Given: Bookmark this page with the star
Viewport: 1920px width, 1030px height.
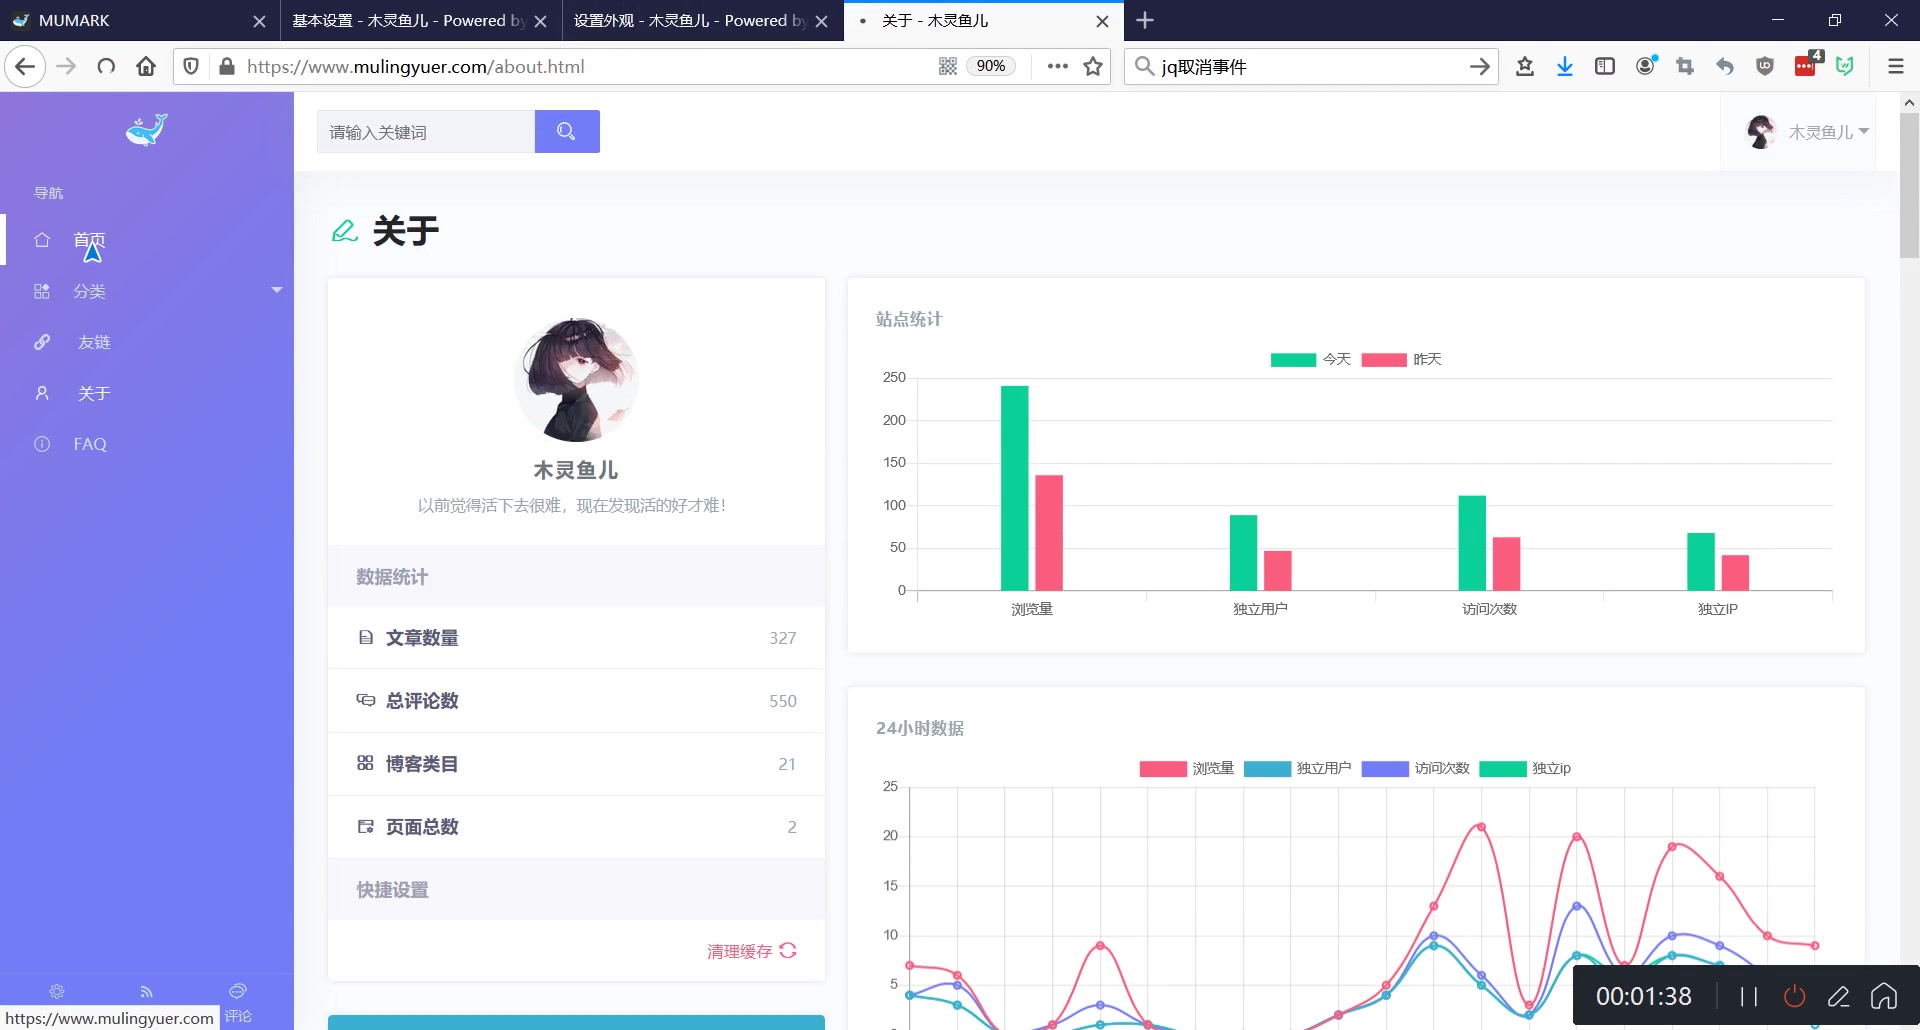Looking at the screenshot, I should (x=1093, y=67).
